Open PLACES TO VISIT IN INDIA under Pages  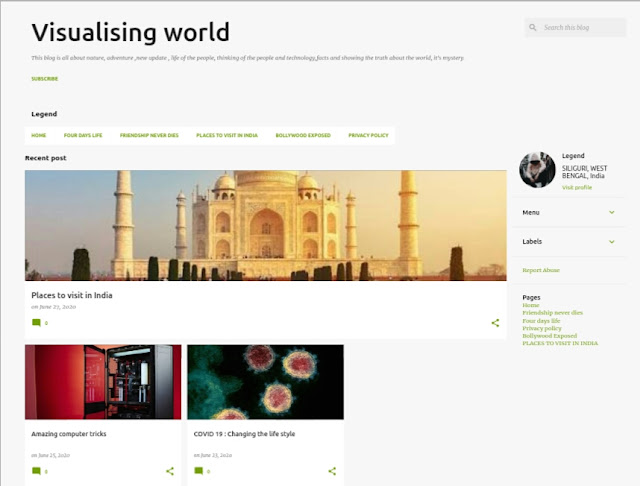pos(560,343)
